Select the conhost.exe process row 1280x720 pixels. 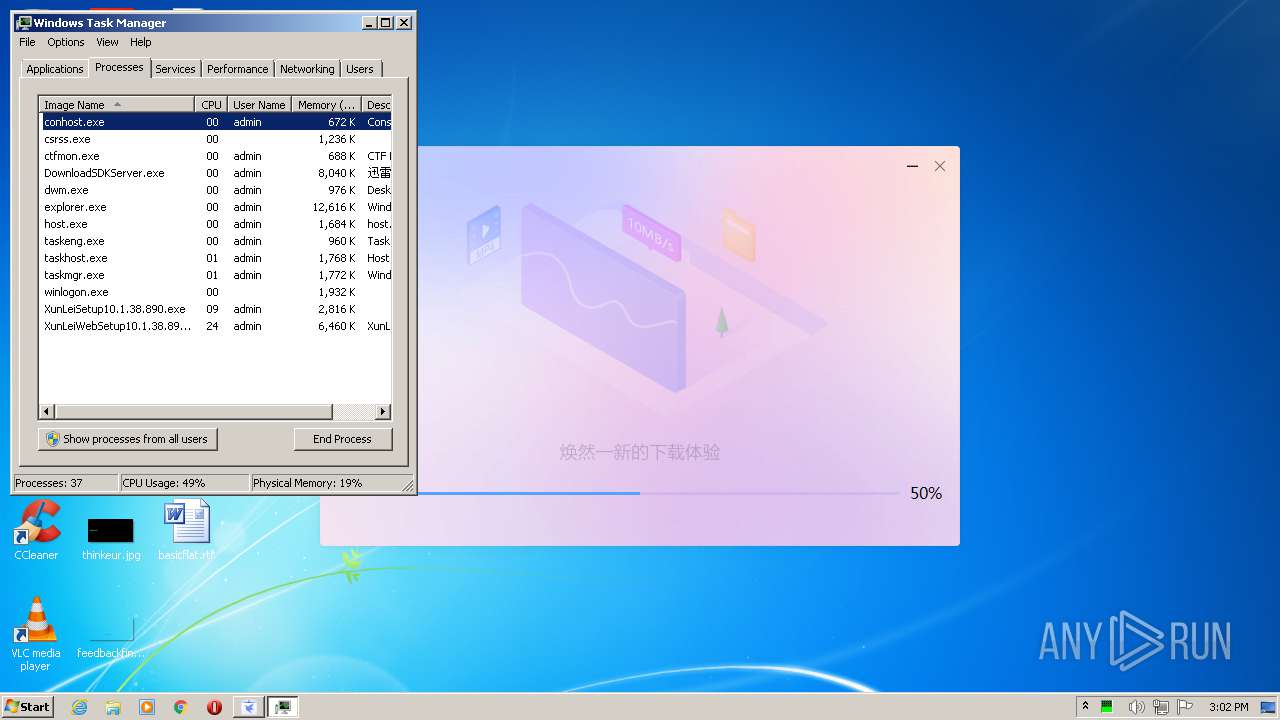point(215,122)
